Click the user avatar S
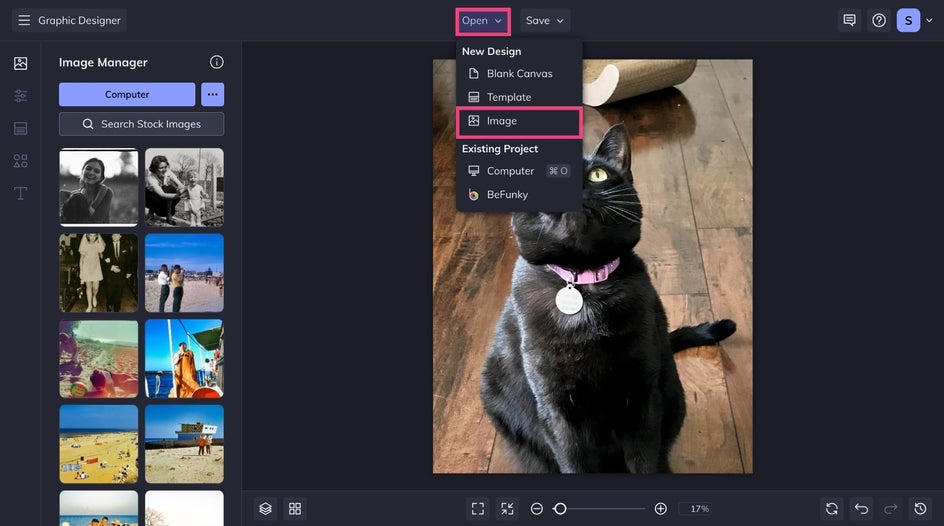 tap(908, 20)
